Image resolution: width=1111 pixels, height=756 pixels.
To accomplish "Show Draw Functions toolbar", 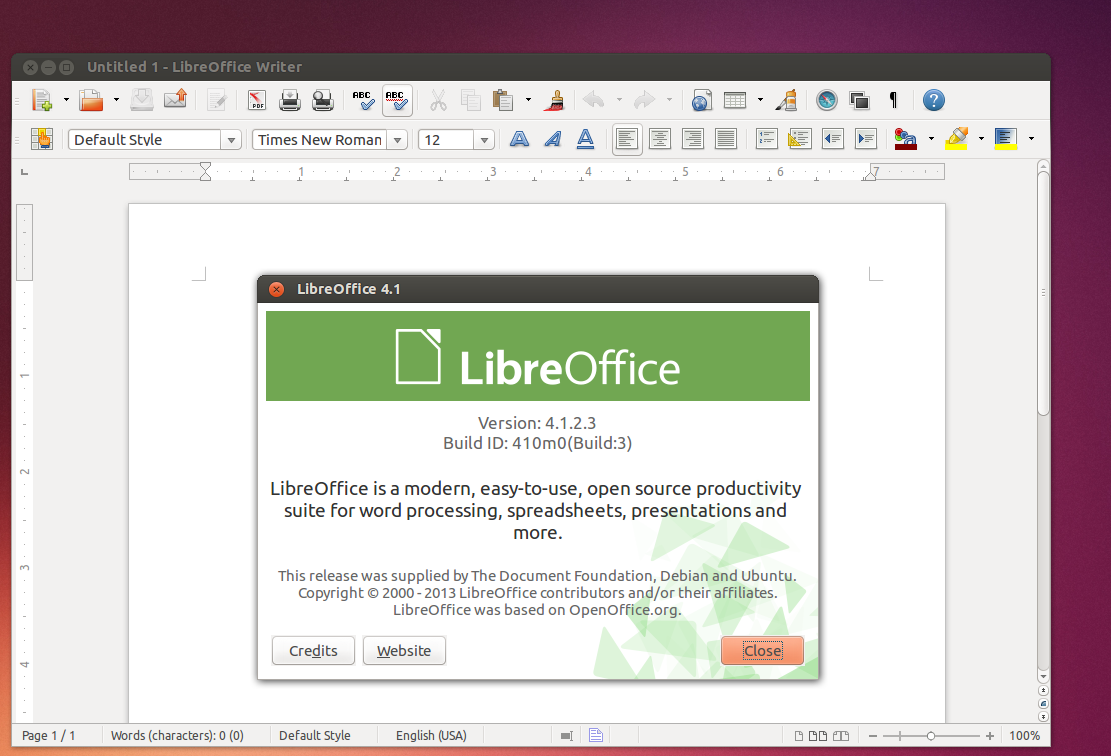I will [x=786, y=100].
